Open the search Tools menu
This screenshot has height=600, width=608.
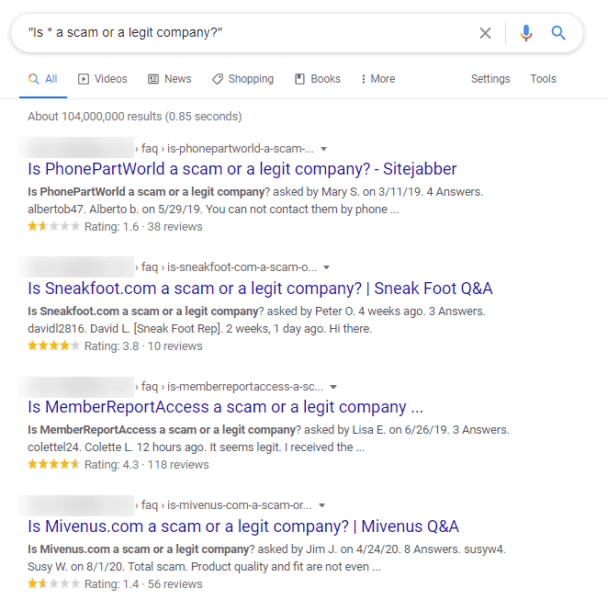[x=543, y=79]
